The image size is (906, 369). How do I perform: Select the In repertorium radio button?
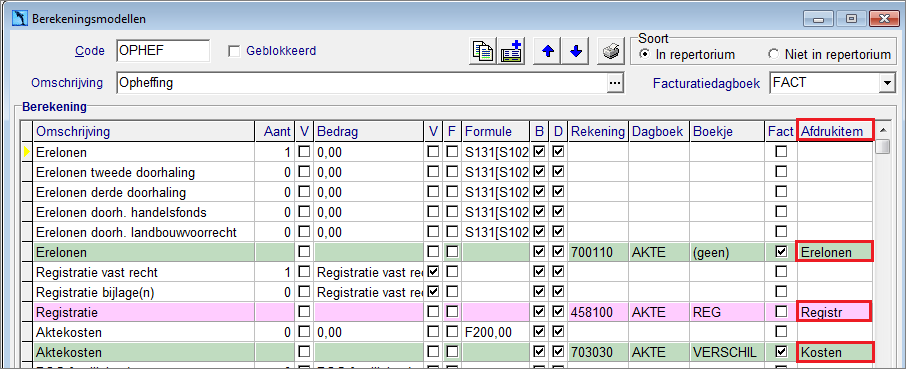pos(644,55)
